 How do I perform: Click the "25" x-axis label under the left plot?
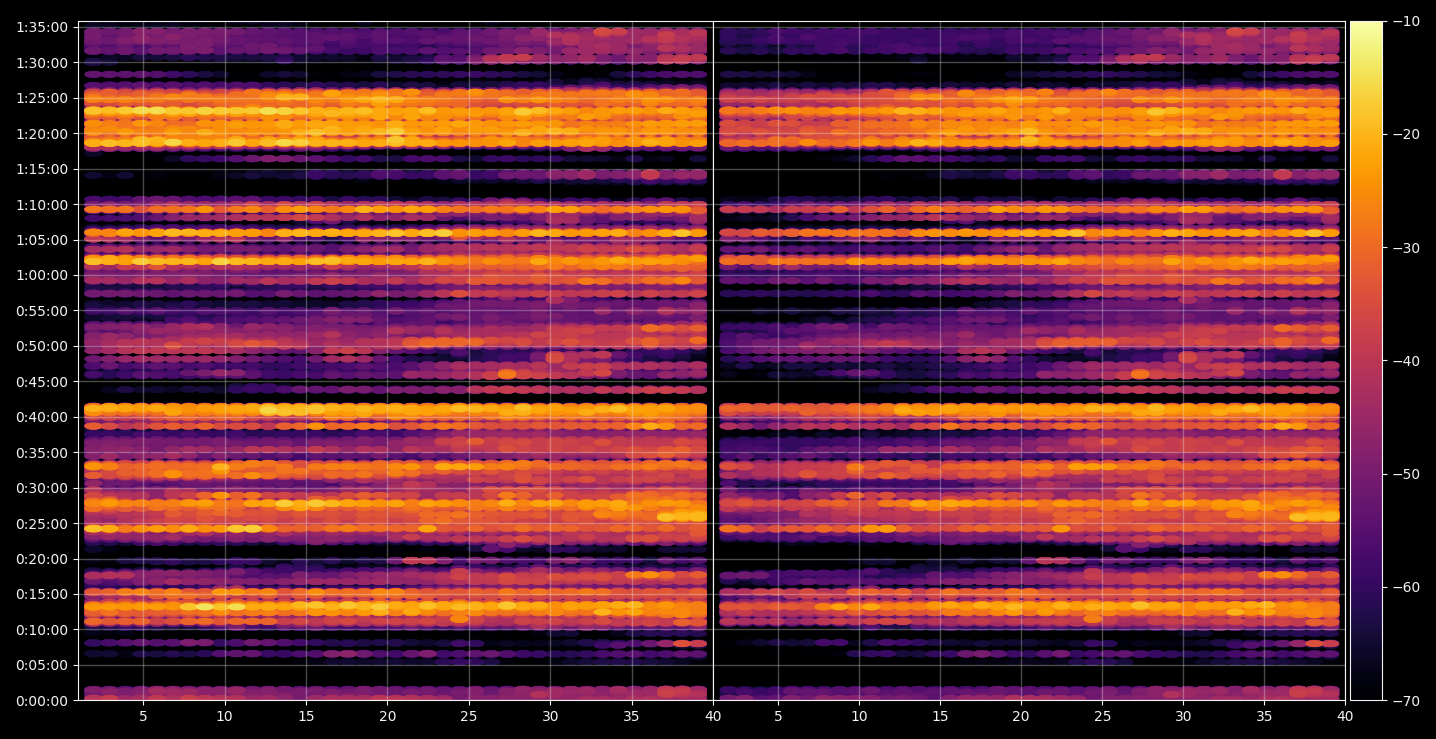pyautogui.click(x=469, y=717)
